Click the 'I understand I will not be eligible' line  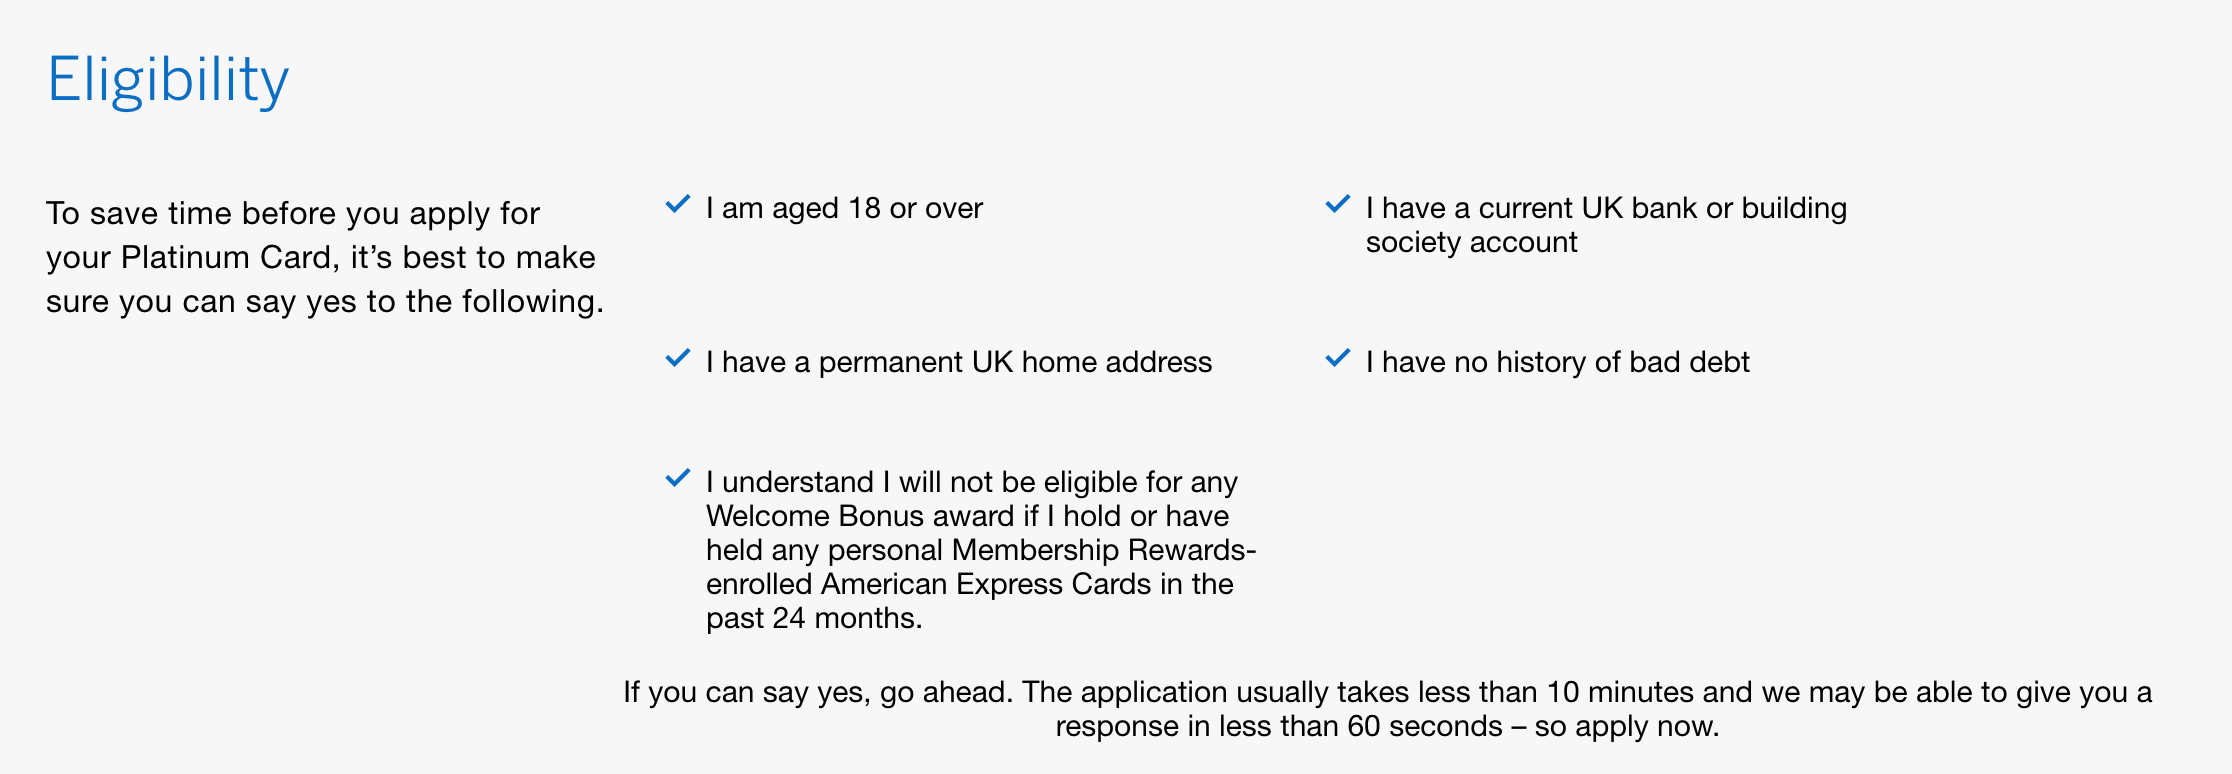(971, 482)
